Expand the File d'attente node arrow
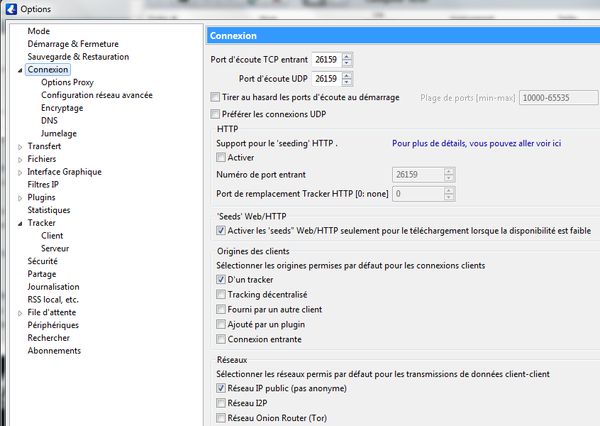Image resolution: width=600 pixels, height=426 pixels. tap(20, 313)
